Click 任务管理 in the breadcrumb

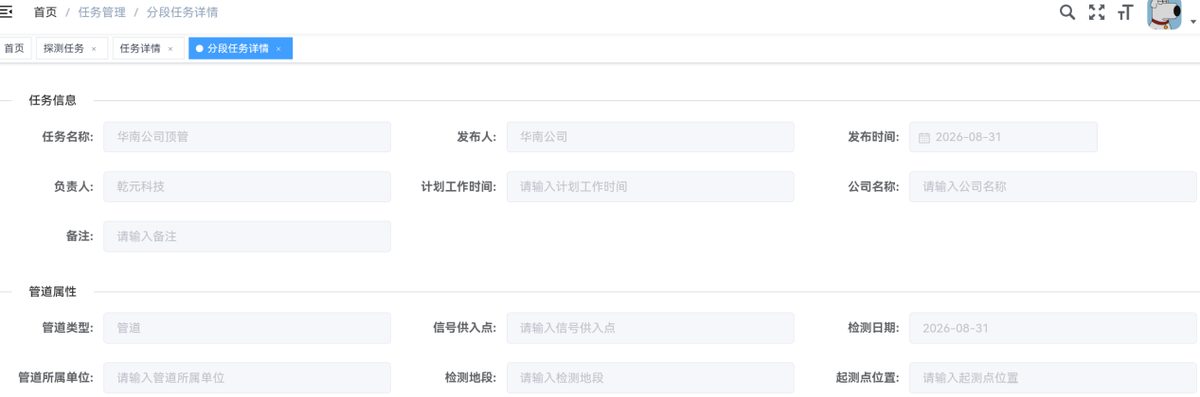102,13
